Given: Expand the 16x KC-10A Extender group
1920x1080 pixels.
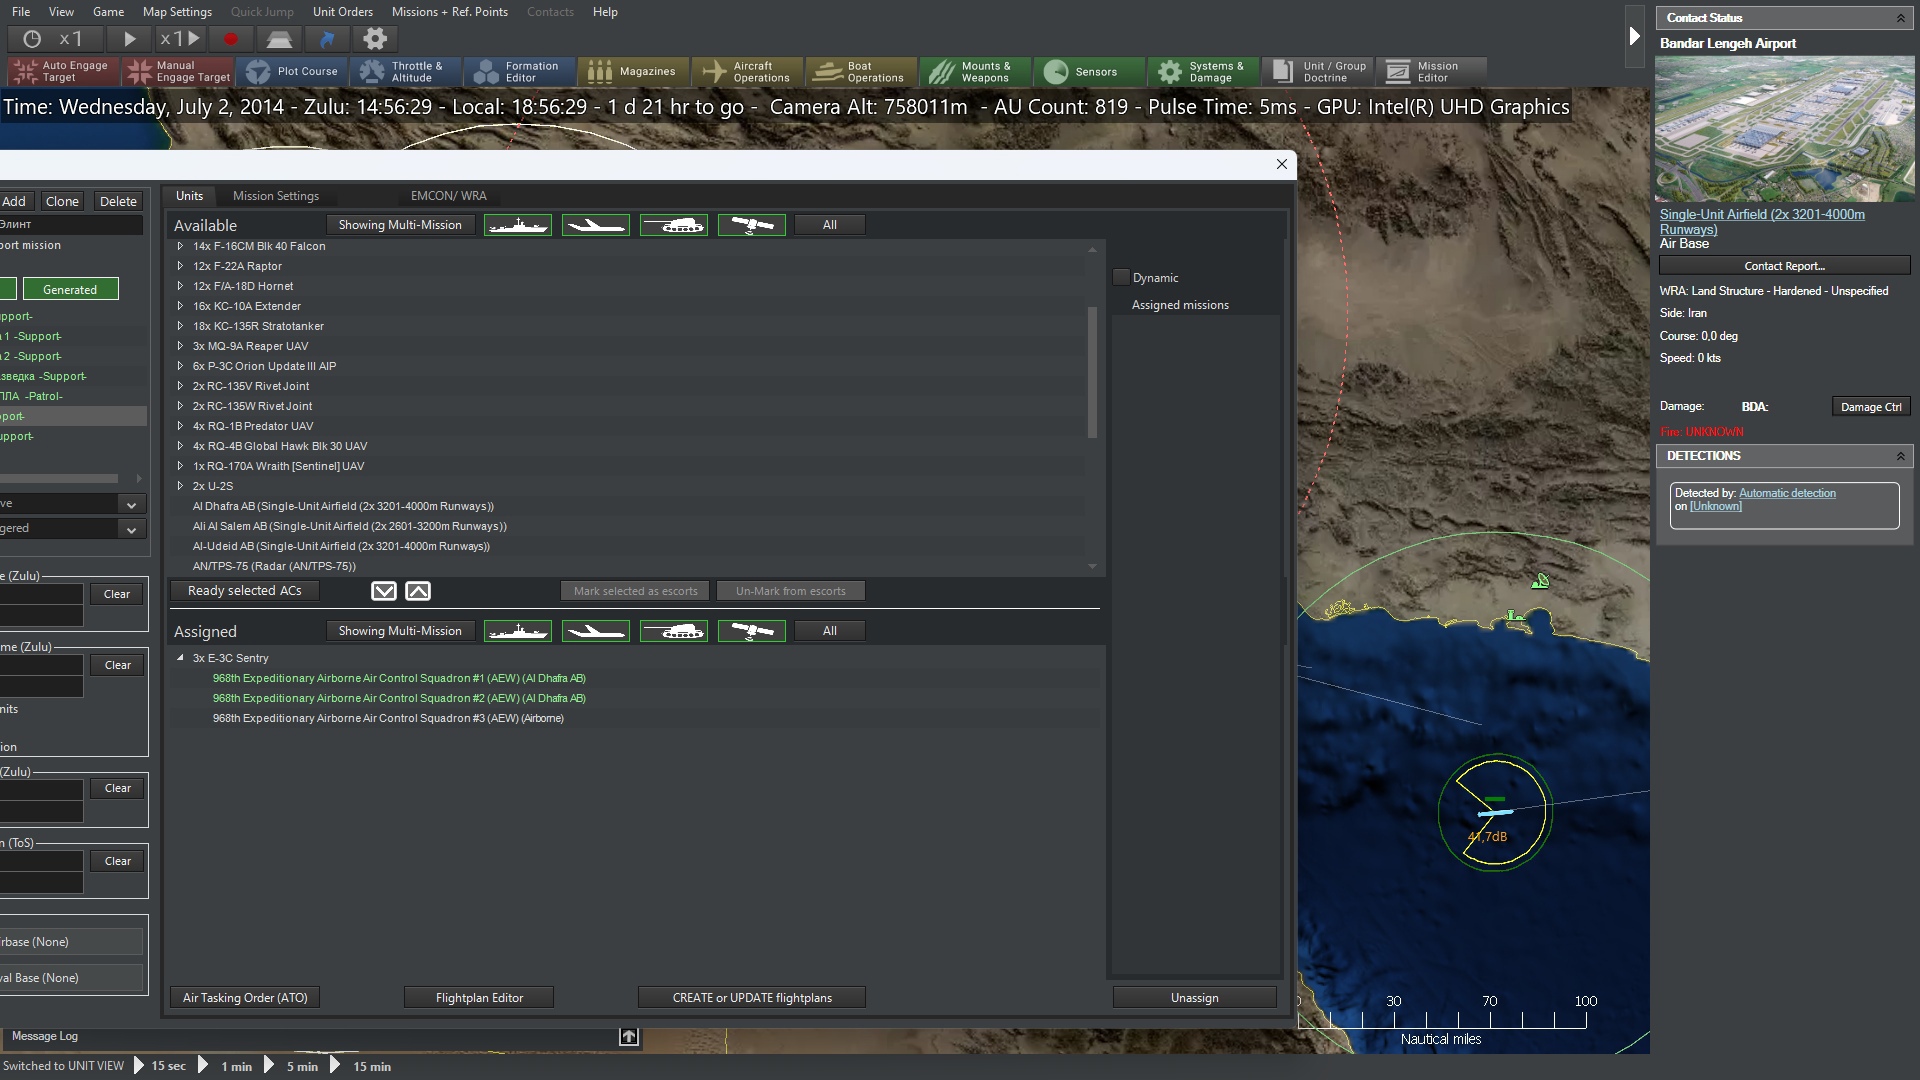Looking at the screenshot, I should (x=180, y=306).
